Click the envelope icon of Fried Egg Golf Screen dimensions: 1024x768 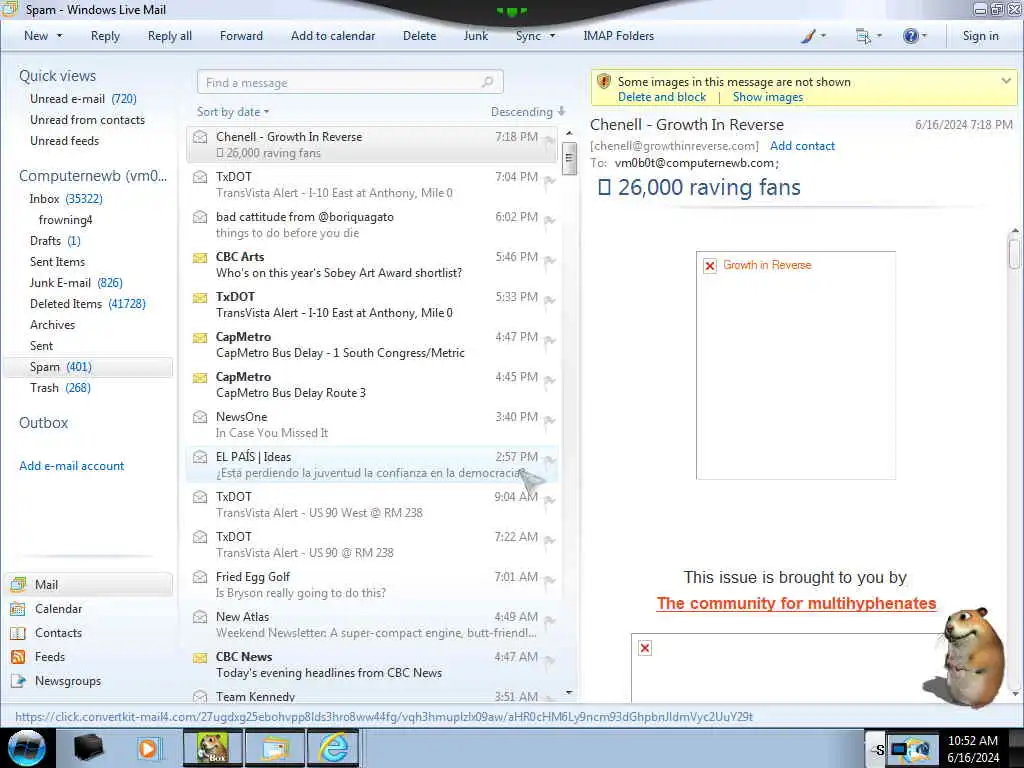coord(200,577)
